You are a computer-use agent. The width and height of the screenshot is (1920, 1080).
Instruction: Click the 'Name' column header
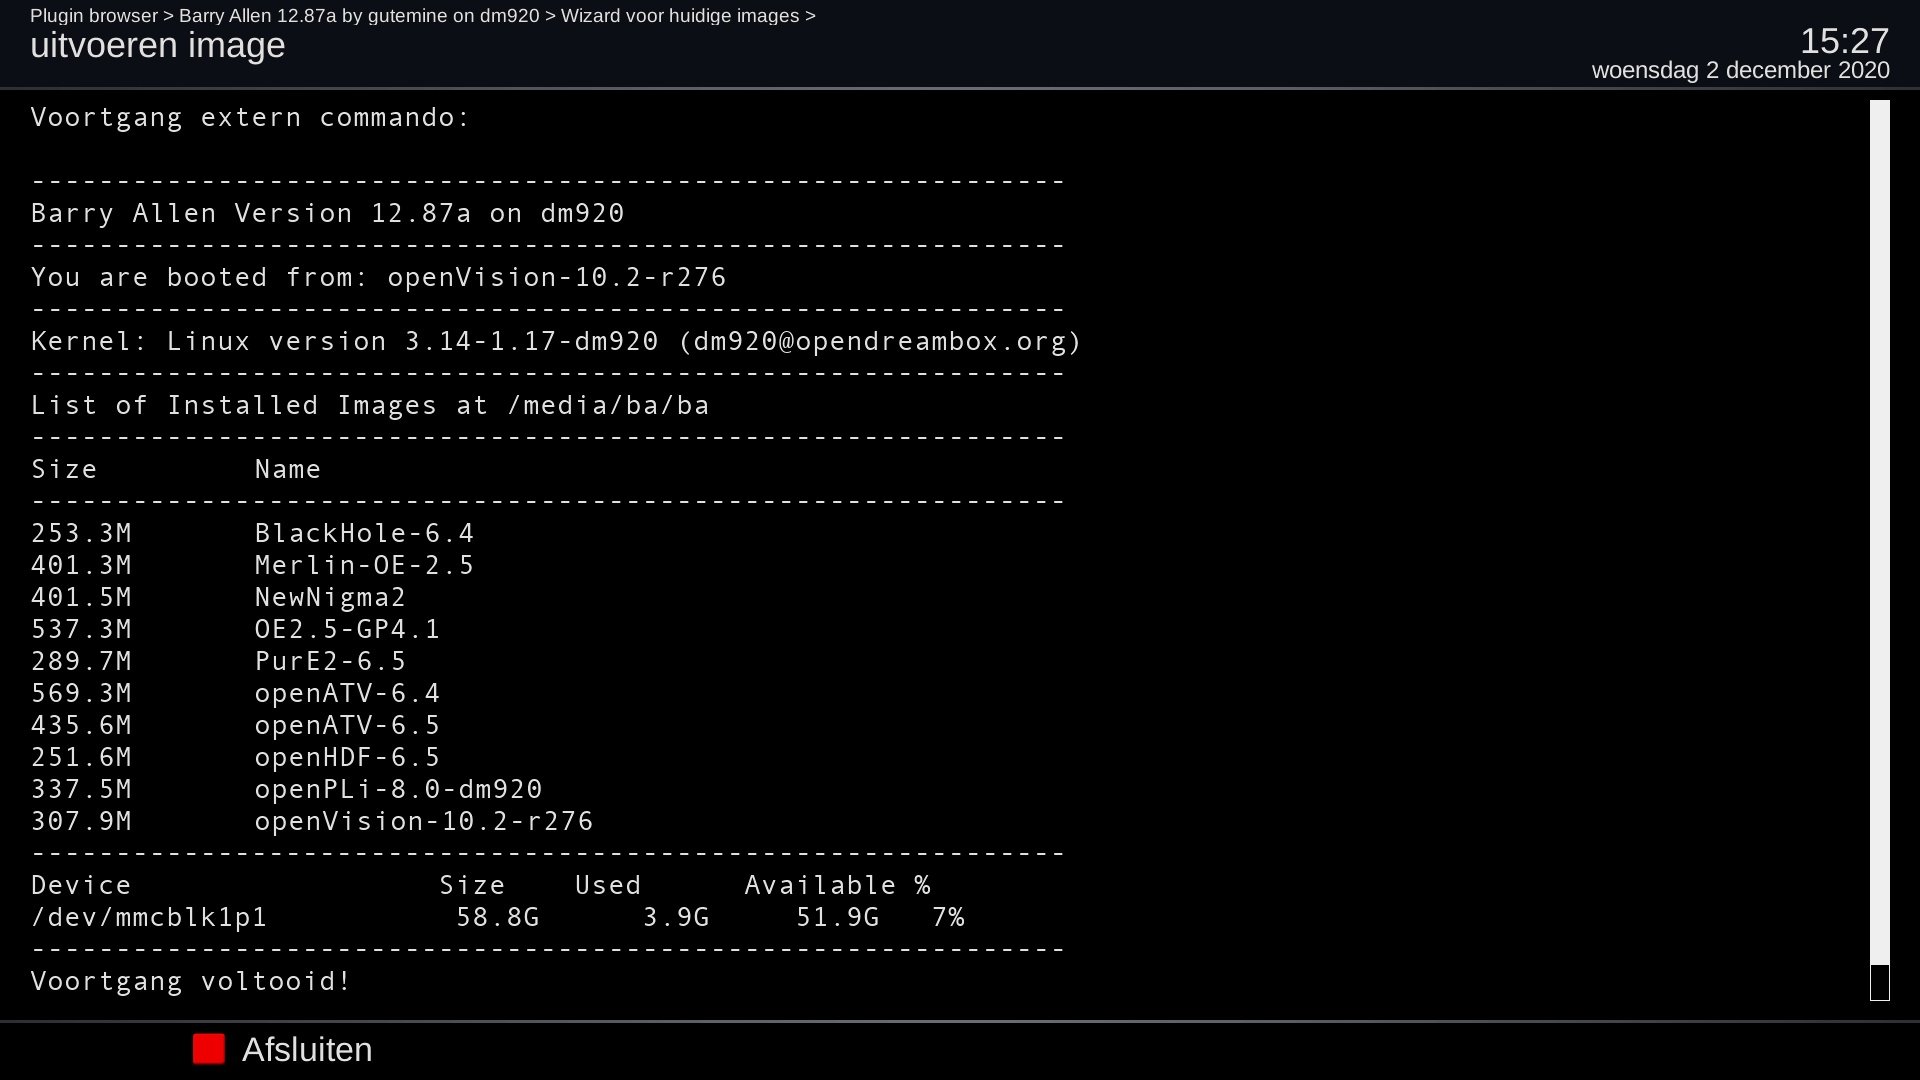(x=288, y=469)
